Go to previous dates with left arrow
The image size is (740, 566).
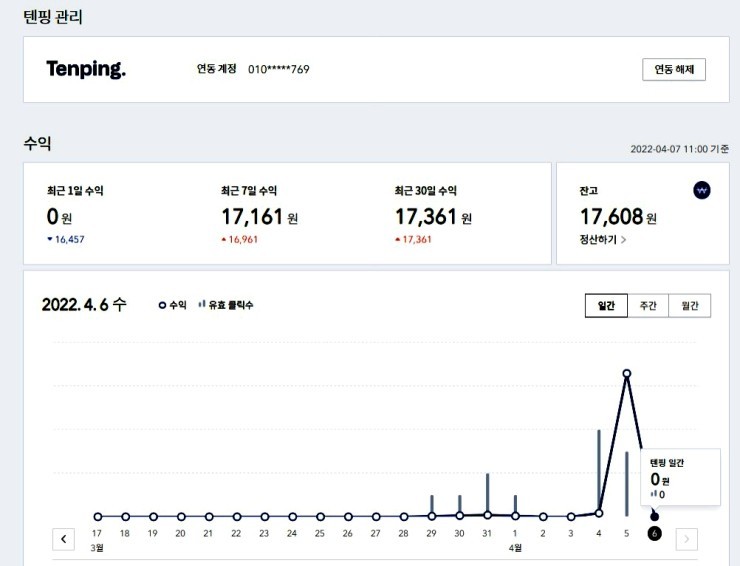pos(63,539)
